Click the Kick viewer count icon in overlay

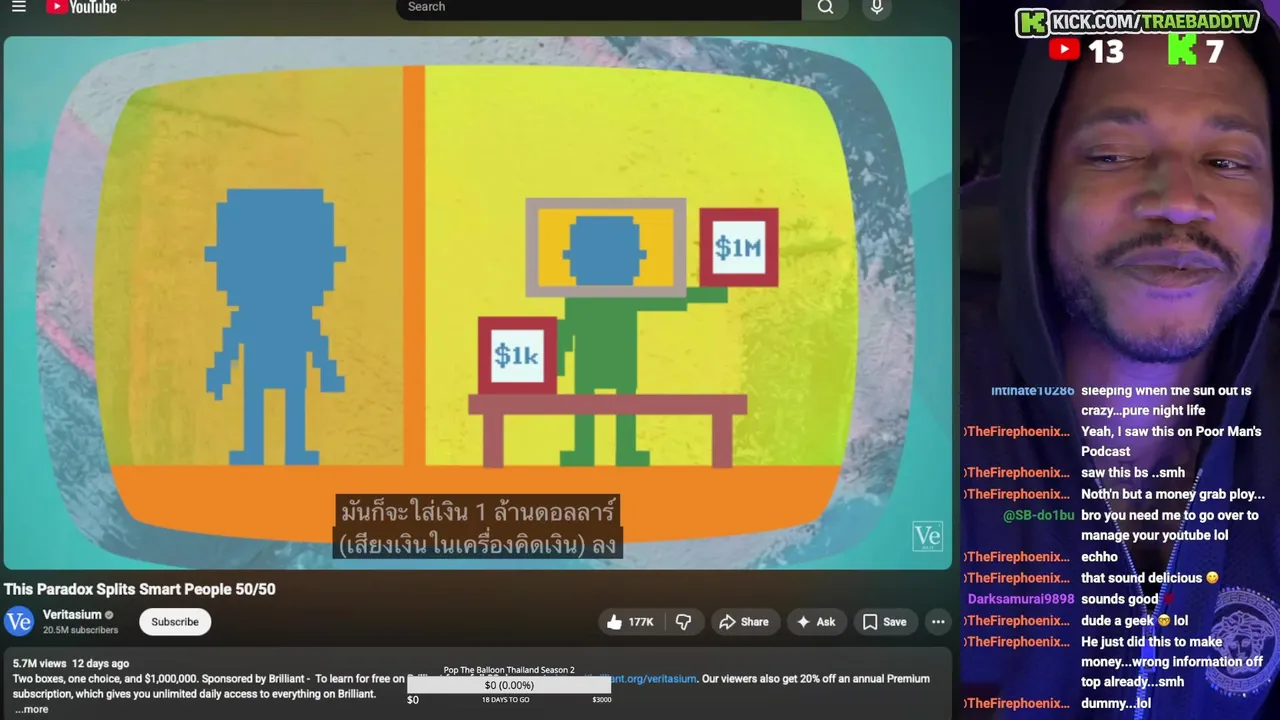click(1182, 50)
